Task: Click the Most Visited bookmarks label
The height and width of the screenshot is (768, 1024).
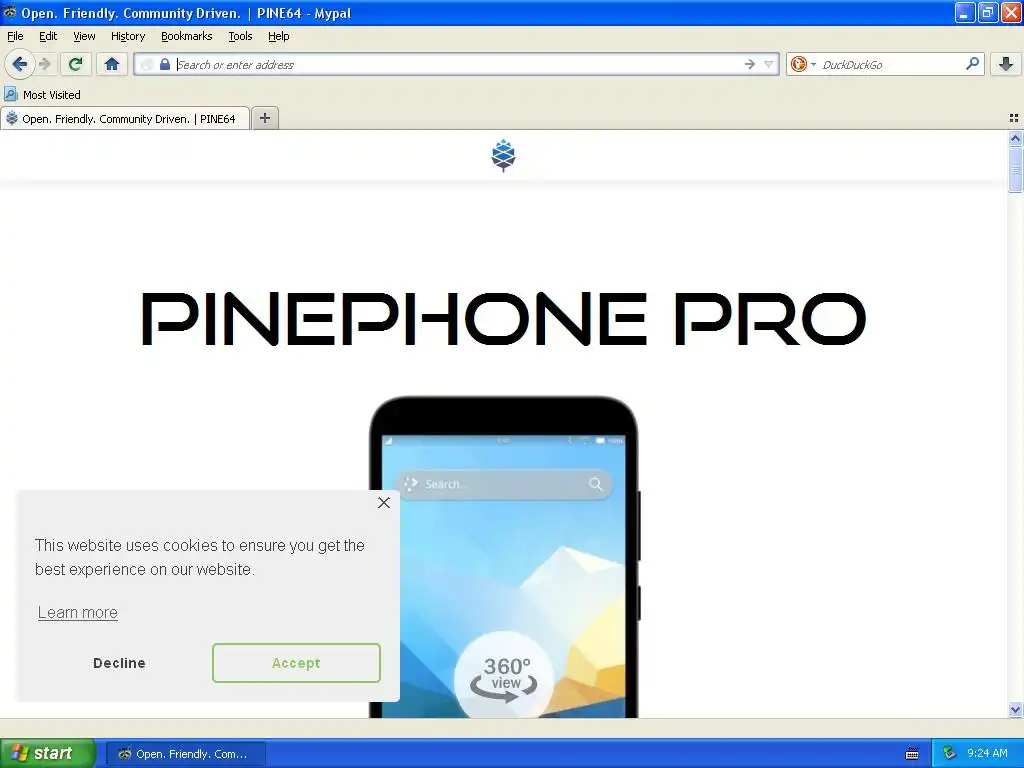Action: click(x=52, y=95)
